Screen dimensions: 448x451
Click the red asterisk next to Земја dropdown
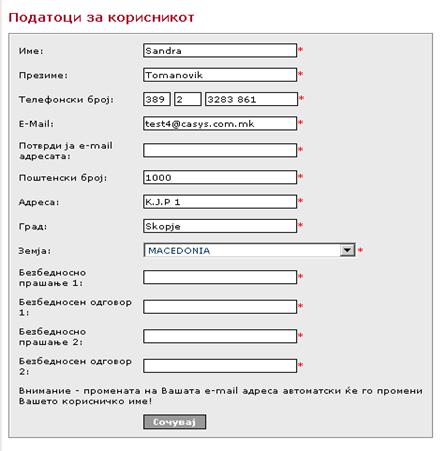point(360,250)
